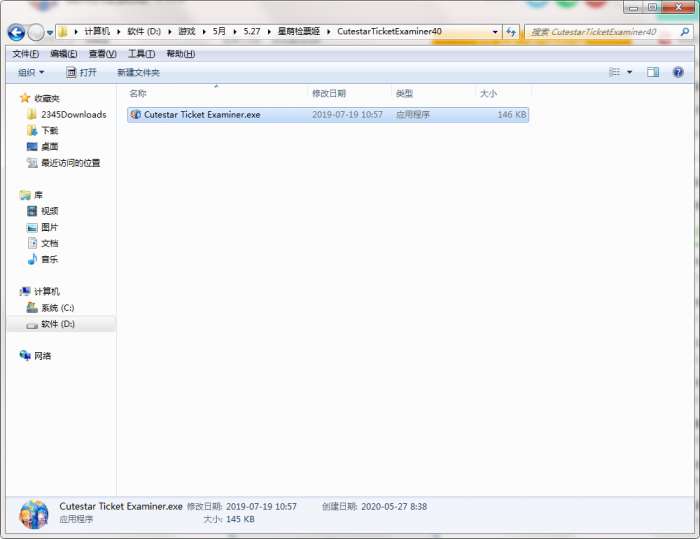Viewport: 700px width, 539px height.
Task: Sort by 修改日期 column header
Action: (x=329, y=93)
